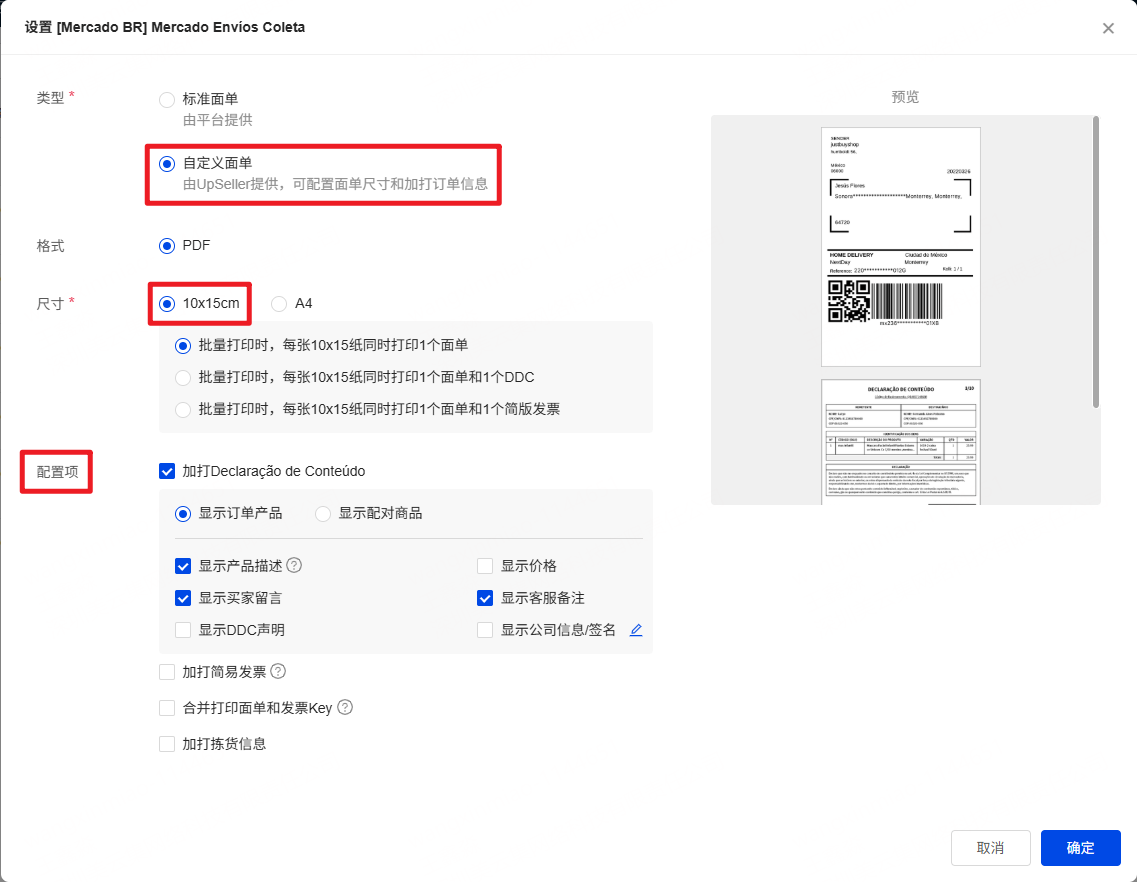
Task: Click the 取消 cancel button
Action: [990, 848]
